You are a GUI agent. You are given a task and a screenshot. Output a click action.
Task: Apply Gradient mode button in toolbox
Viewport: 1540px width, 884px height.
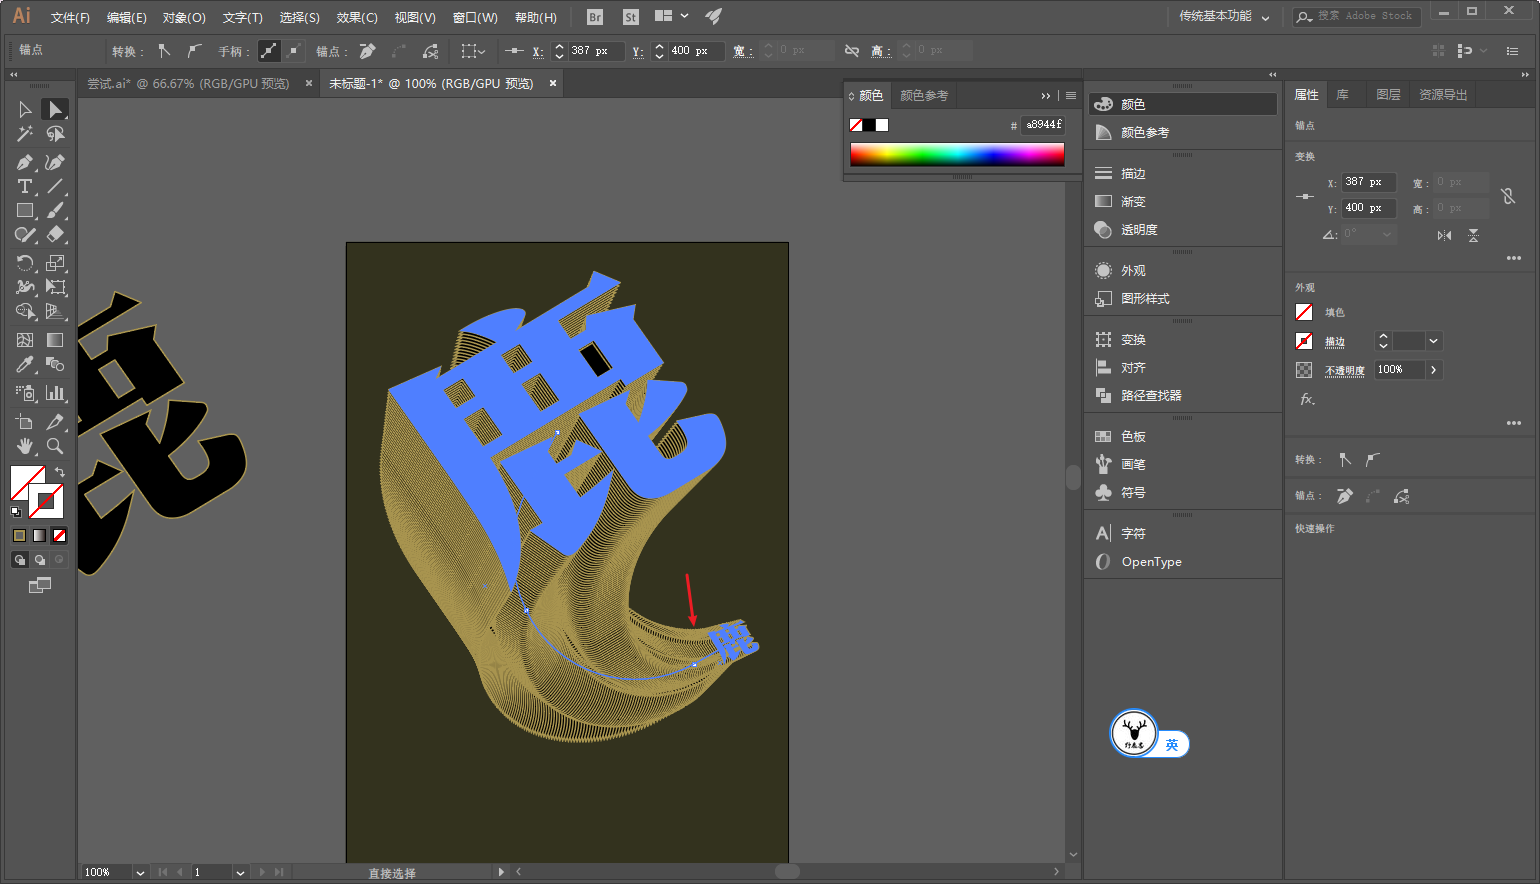pyautogui.click(x=39, y=536)
